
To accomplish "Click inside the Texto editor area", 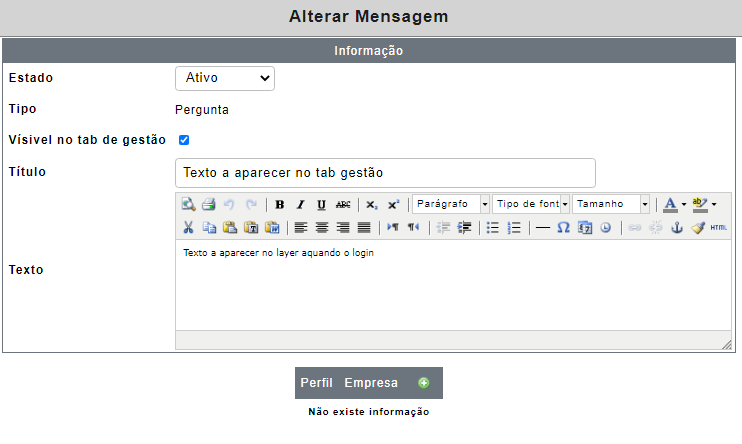I will click(453, 285).
